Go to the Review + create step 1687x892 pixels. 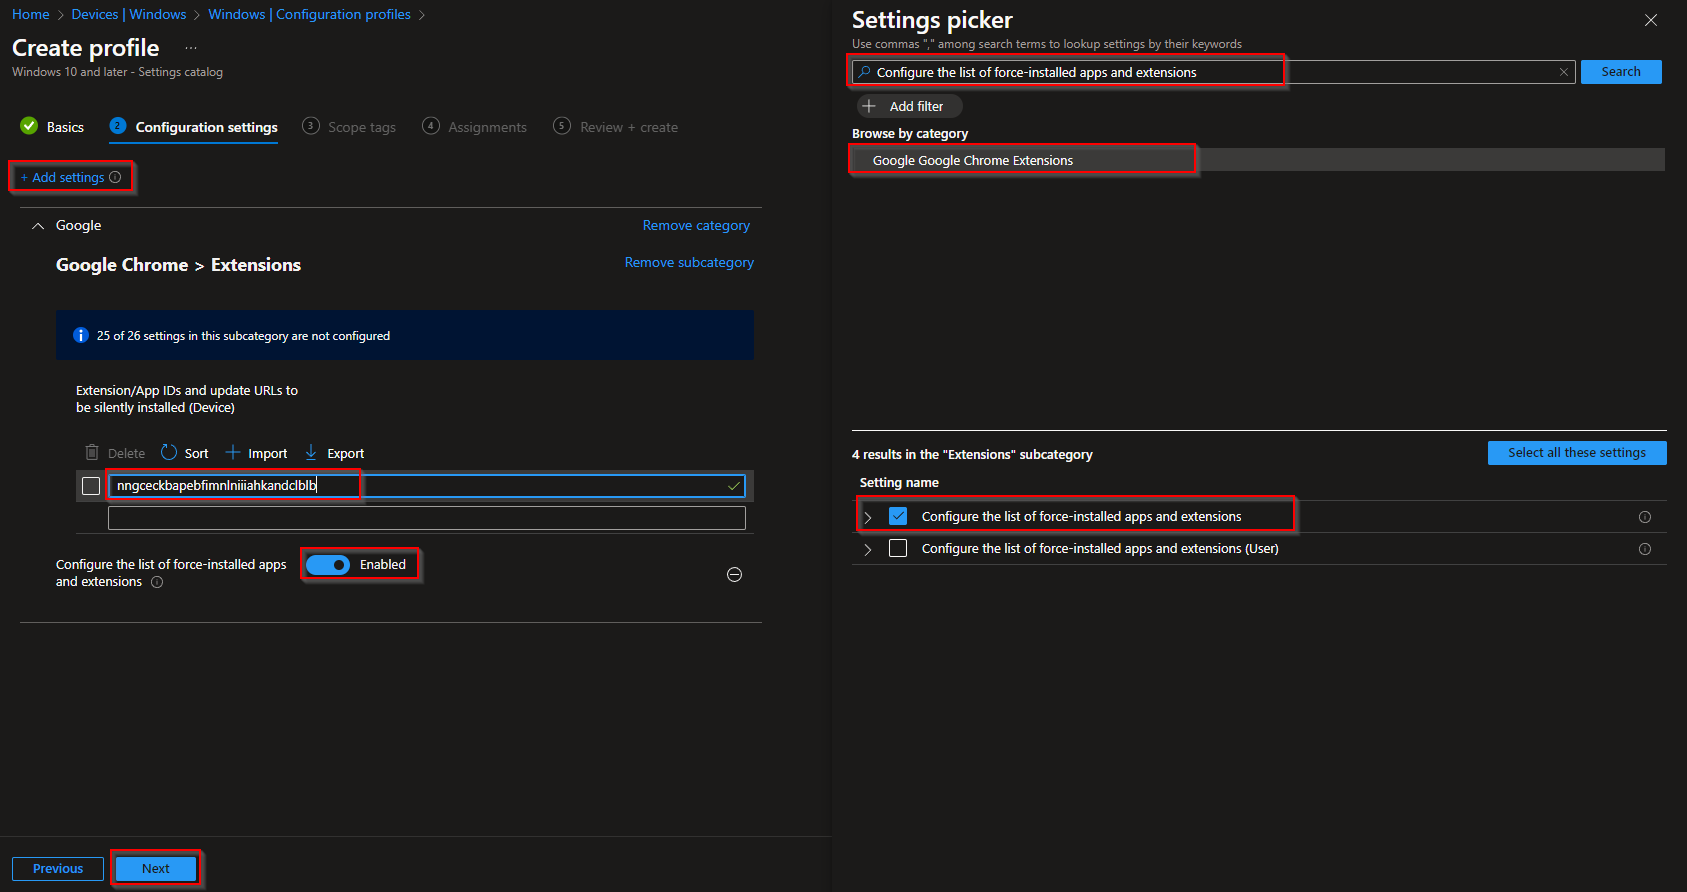(616, 127)
